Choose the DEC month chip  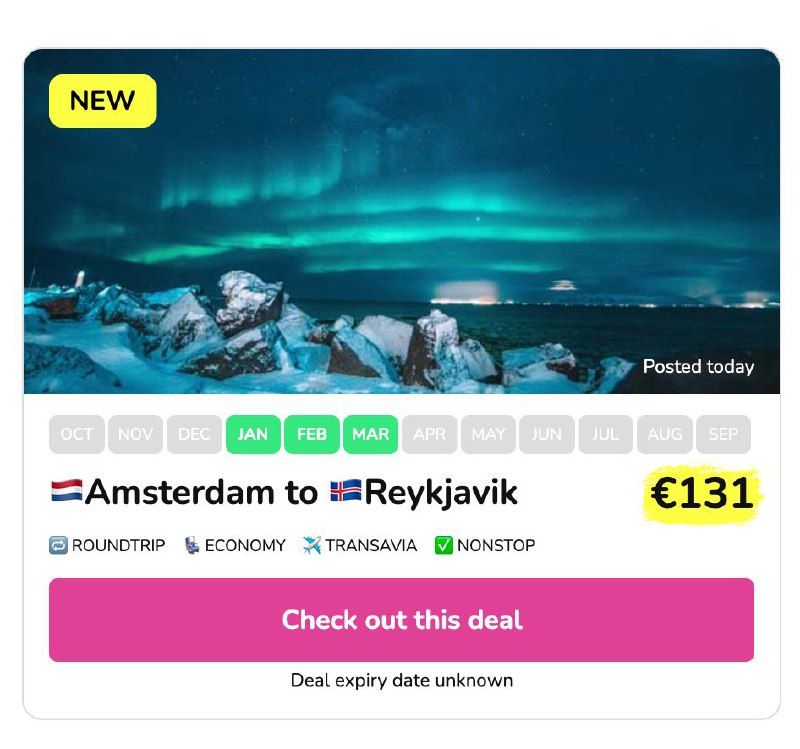pyautogui.click(x=194, y=434)
